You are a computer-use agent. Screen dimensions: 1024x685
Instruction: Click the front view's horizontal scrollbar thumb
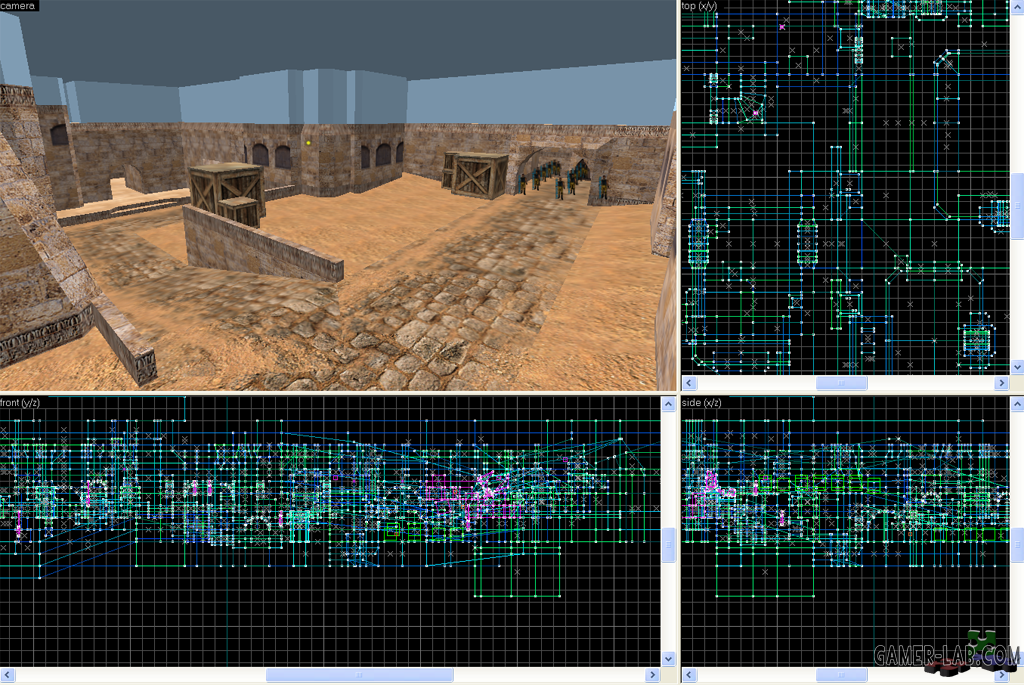[359, 675]
